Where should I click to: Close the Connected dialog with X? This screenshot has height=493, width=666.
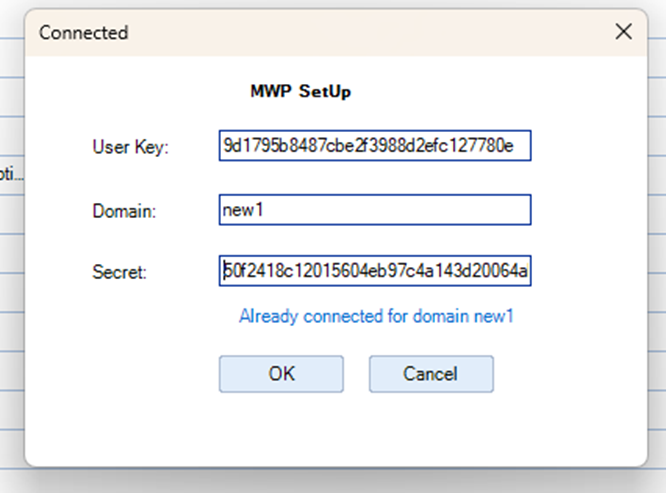pos(623,32)
